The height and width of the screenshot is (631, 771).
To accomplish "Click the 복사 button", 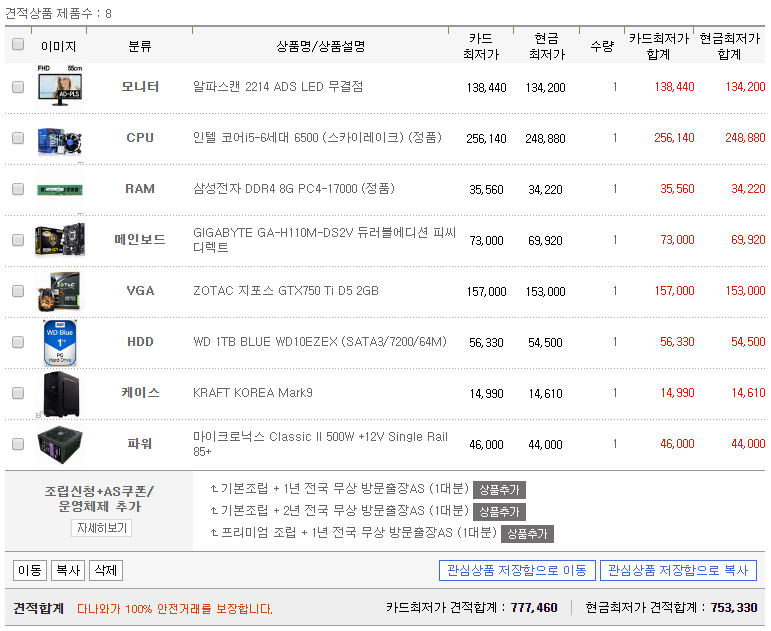I will [x=68, y=571].
